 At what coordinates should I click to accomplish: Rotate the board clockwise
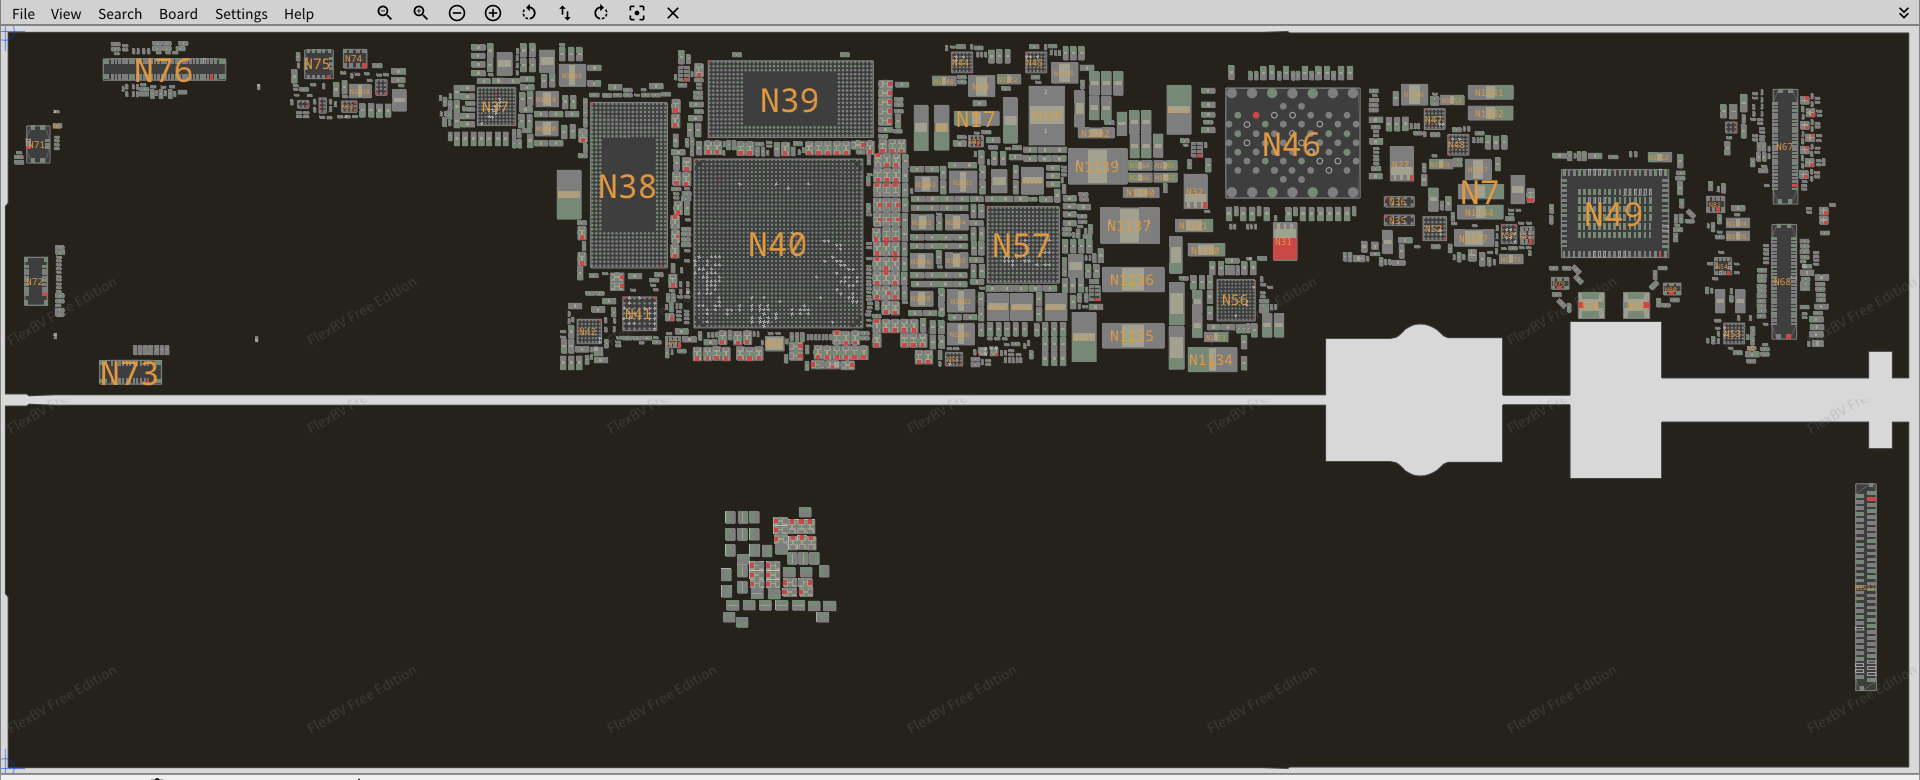(601, 13)
